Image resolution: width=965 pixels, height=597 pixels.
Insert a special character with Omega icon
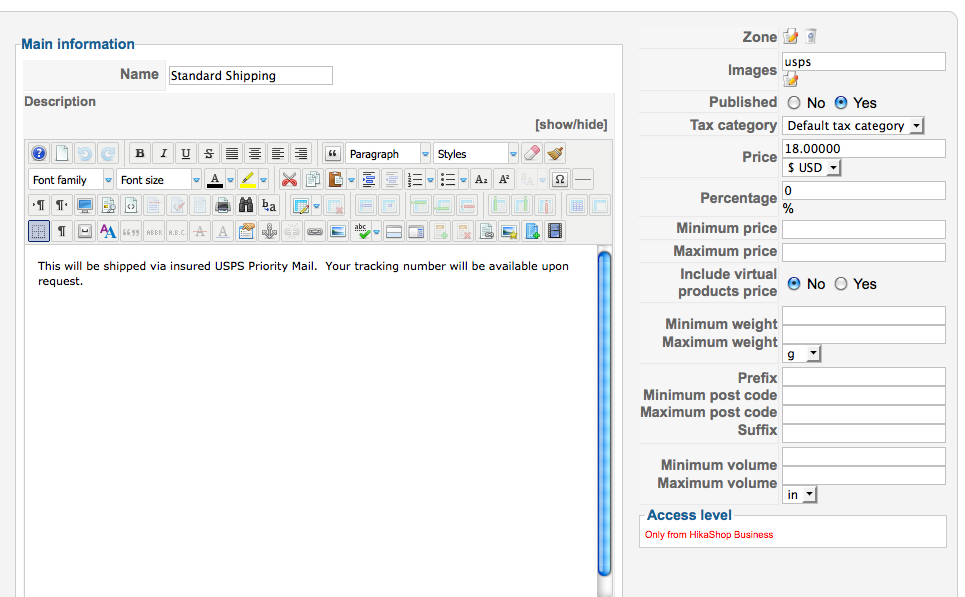[559, 180]
